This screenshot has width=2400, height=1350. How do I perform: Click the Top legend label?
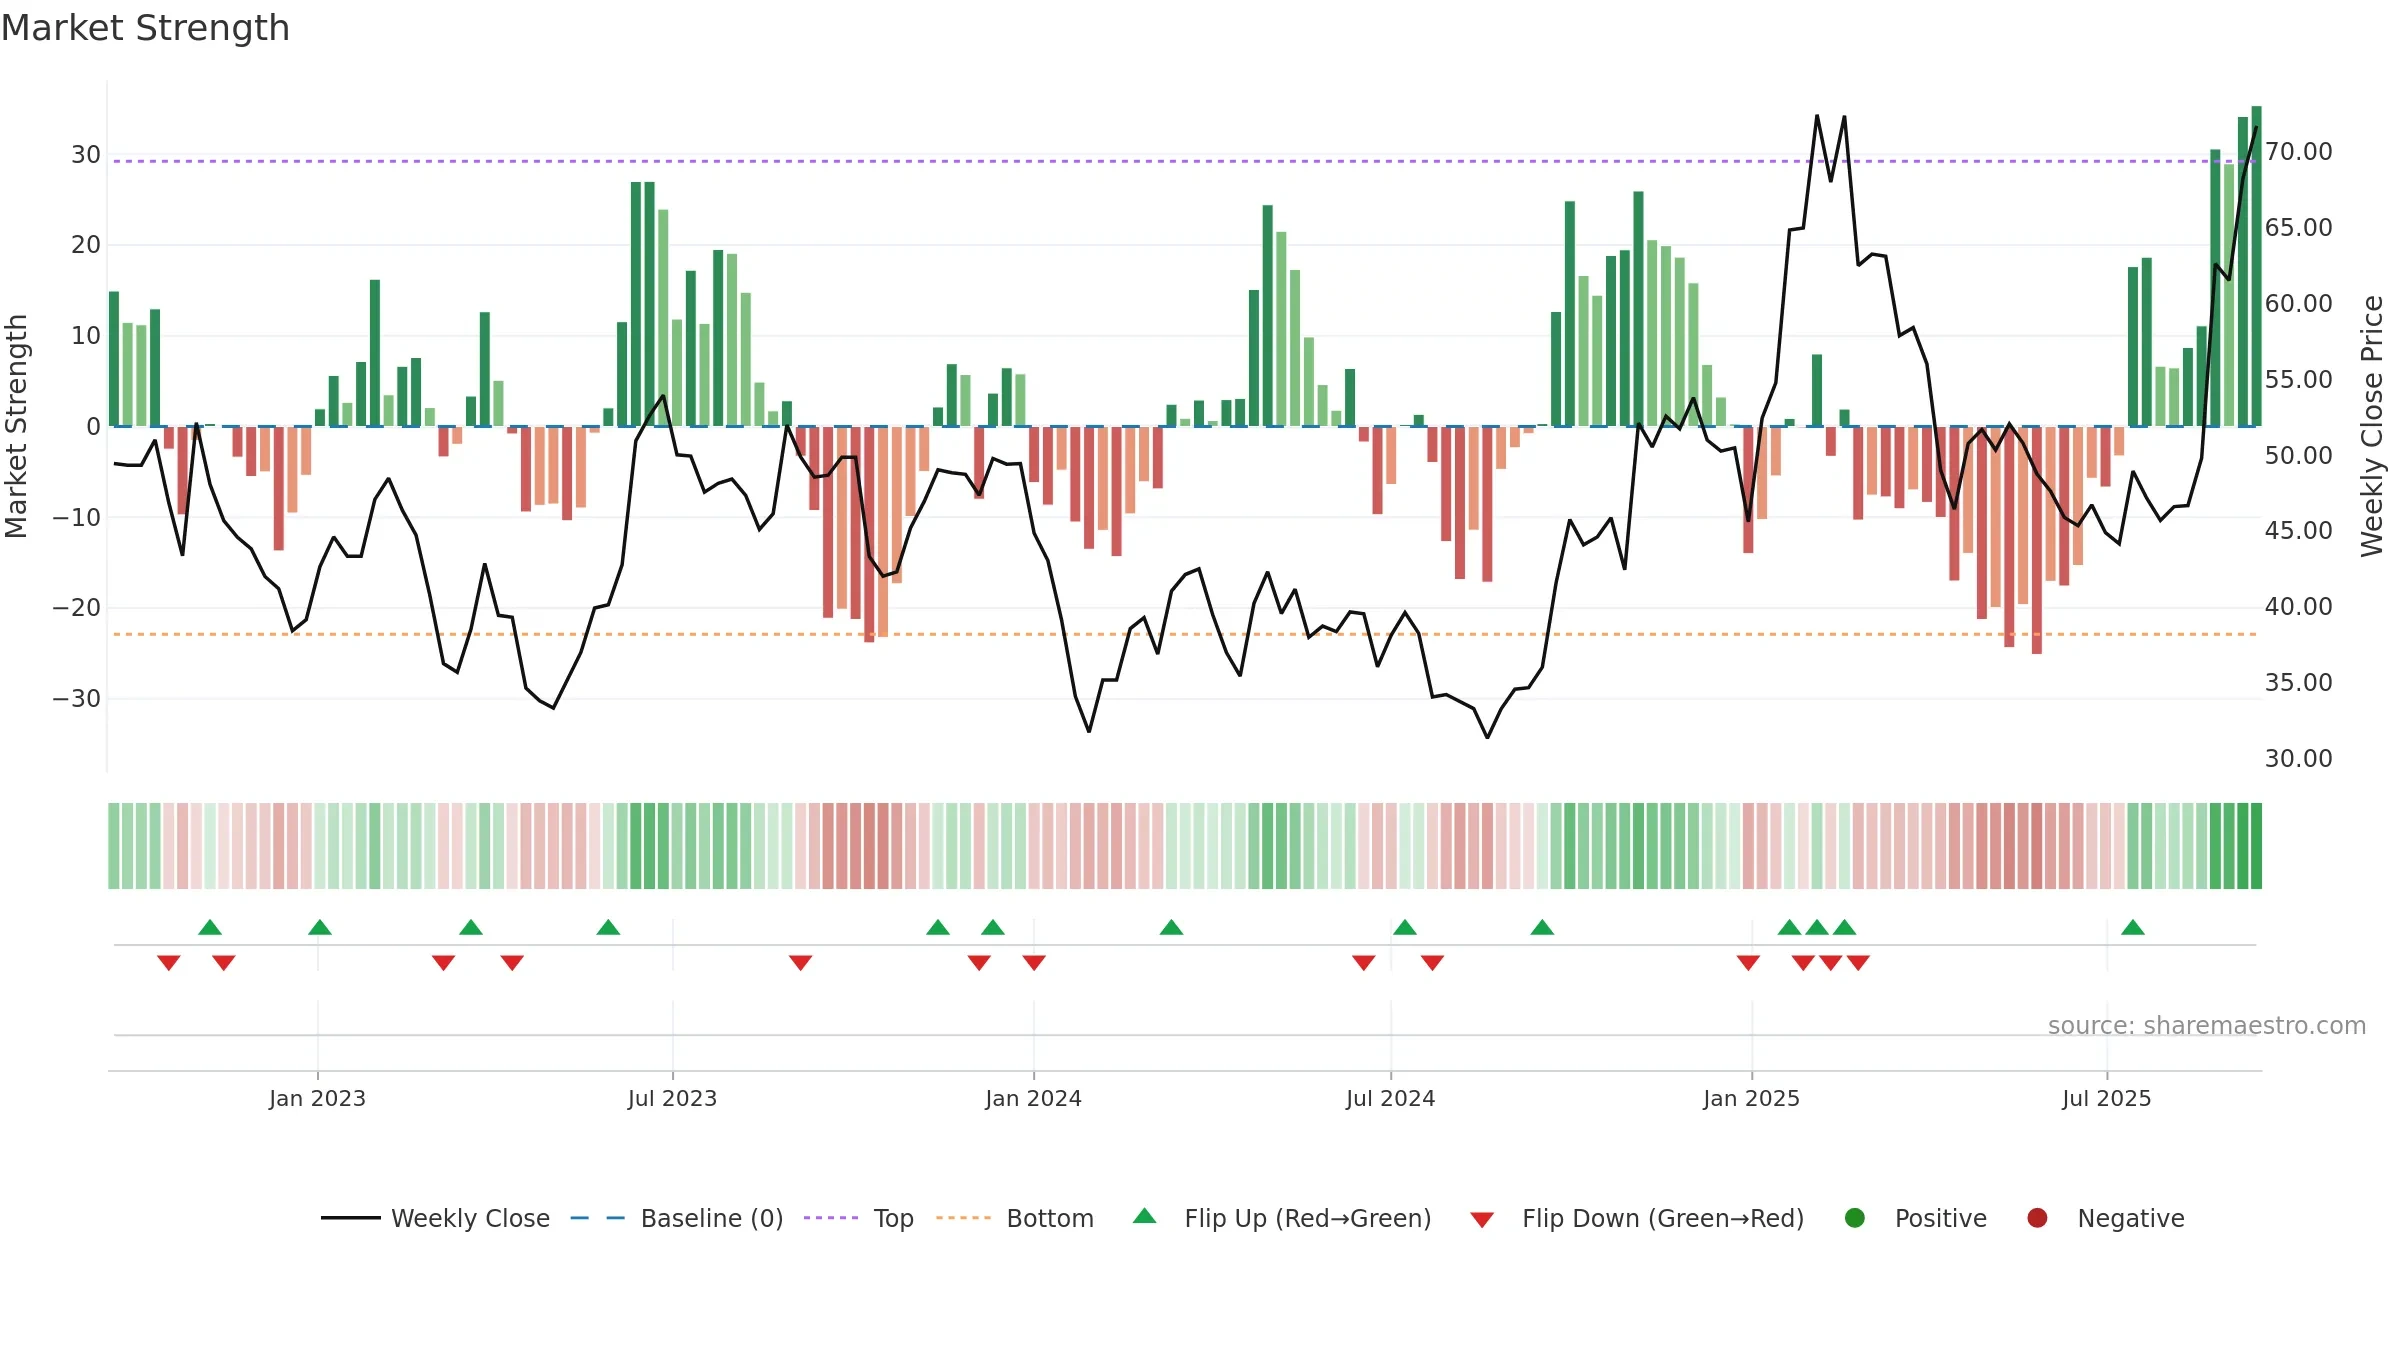[x=893, y=1218]
